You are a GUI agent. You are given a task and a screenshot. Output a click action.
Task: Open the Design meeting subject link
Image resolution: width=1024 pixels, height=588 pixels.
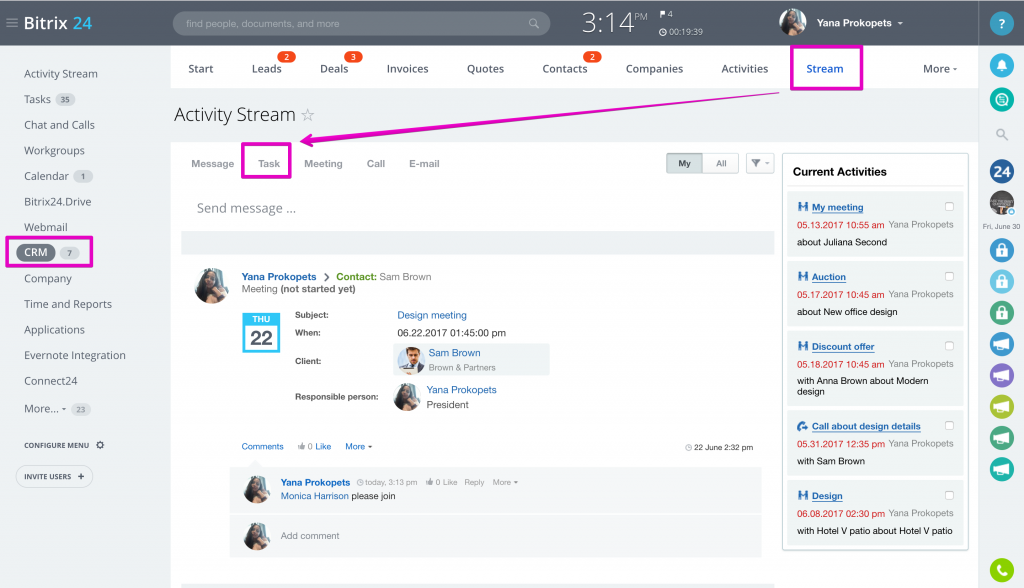click(432, 315)
